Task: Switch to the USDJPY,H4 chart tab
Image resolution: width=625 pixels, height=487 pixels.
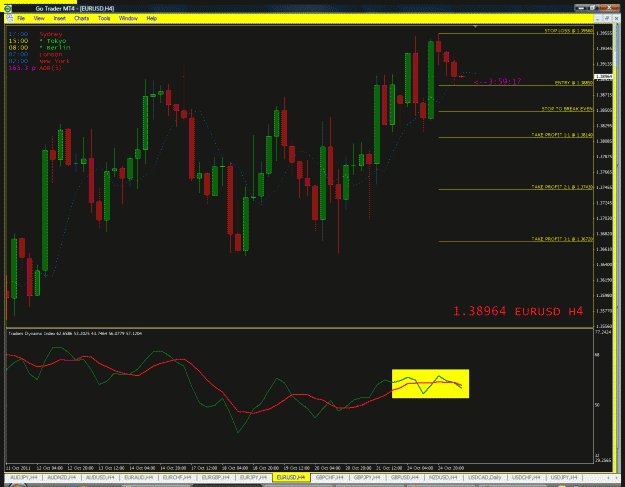Action: coord(564,477)
